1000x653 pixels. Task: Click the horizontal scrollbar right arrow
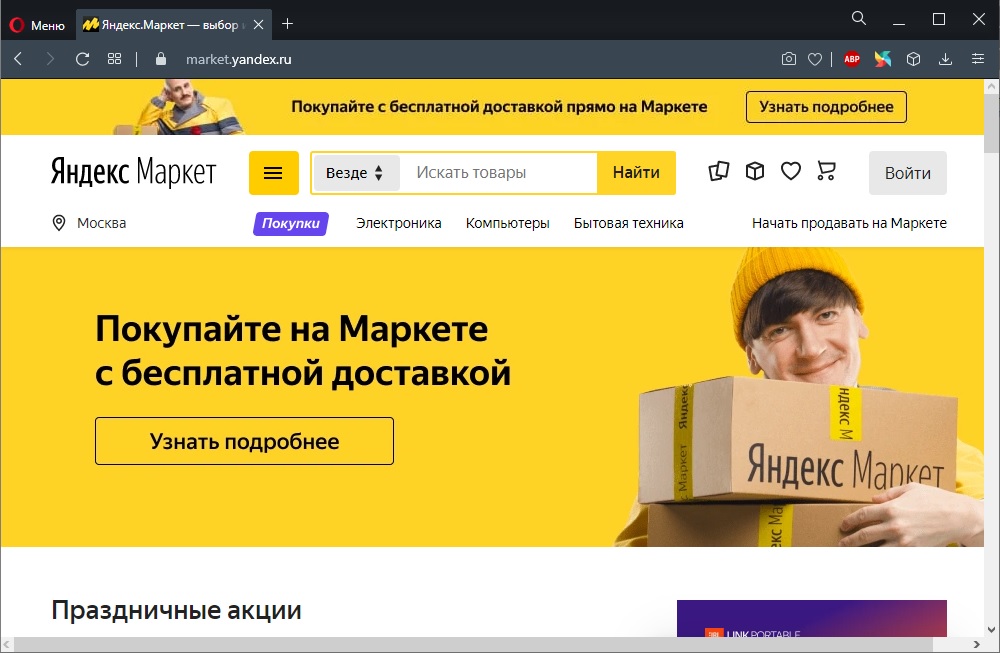pos(976,645)
